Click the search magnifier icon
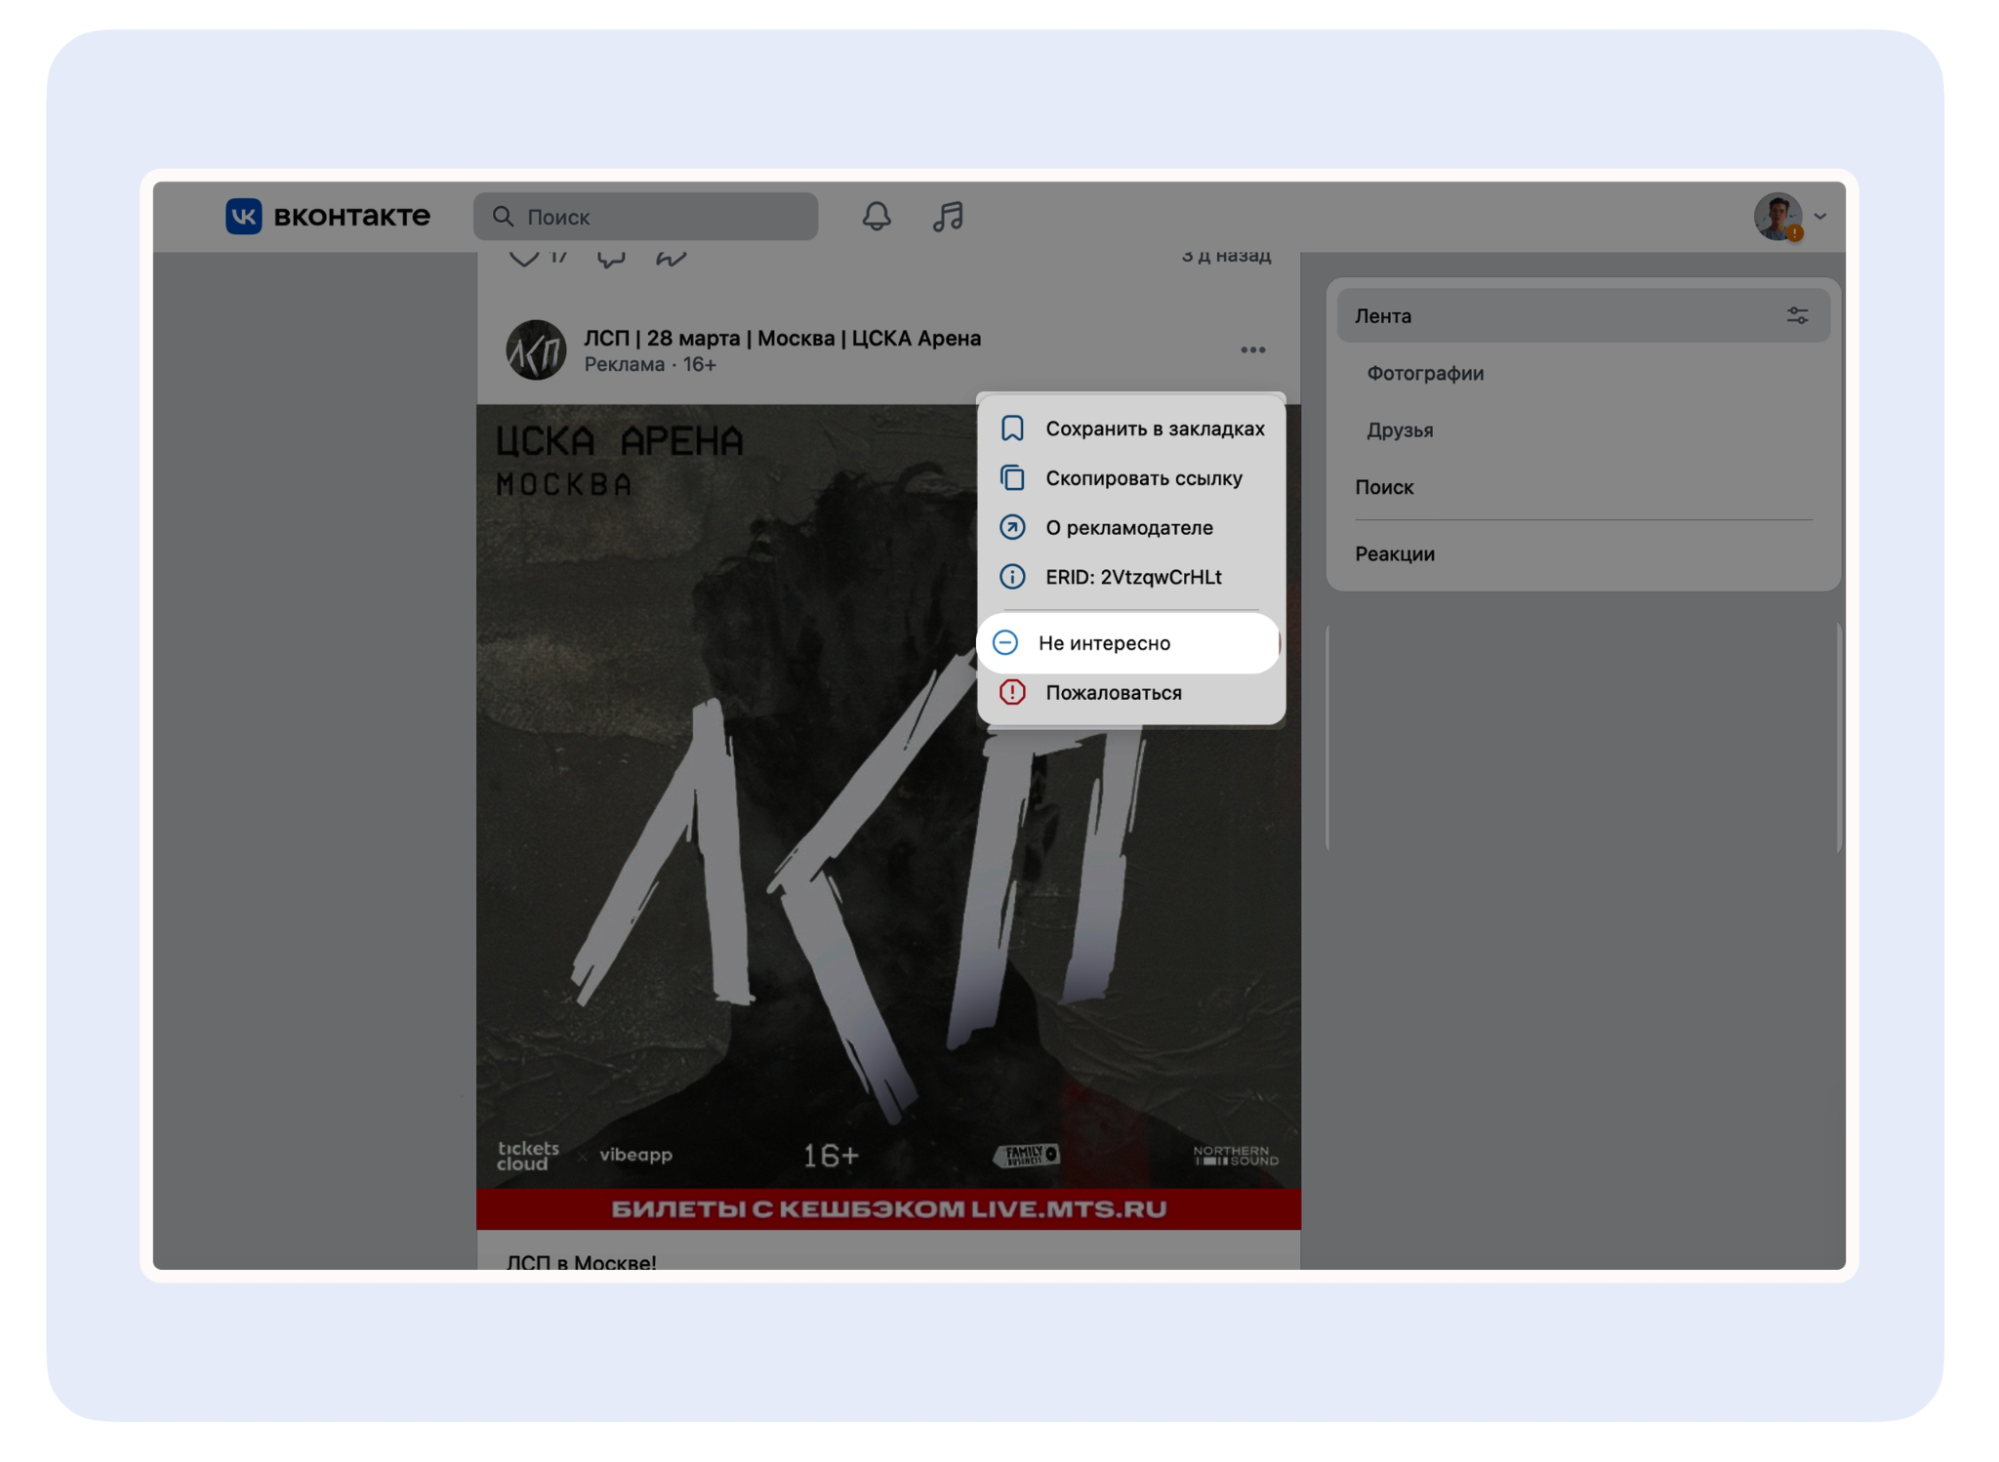Image resolution: width=1999 pixels, height=1462 pixels. [503, 216]
